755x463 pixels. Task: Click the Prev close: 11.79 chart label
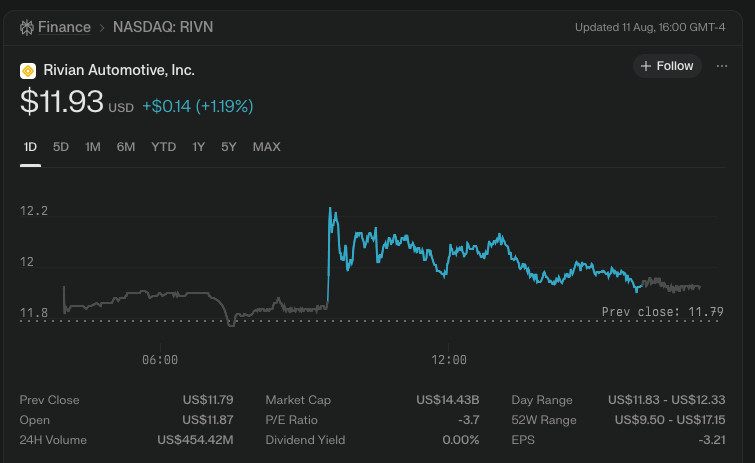coord(663,312)
